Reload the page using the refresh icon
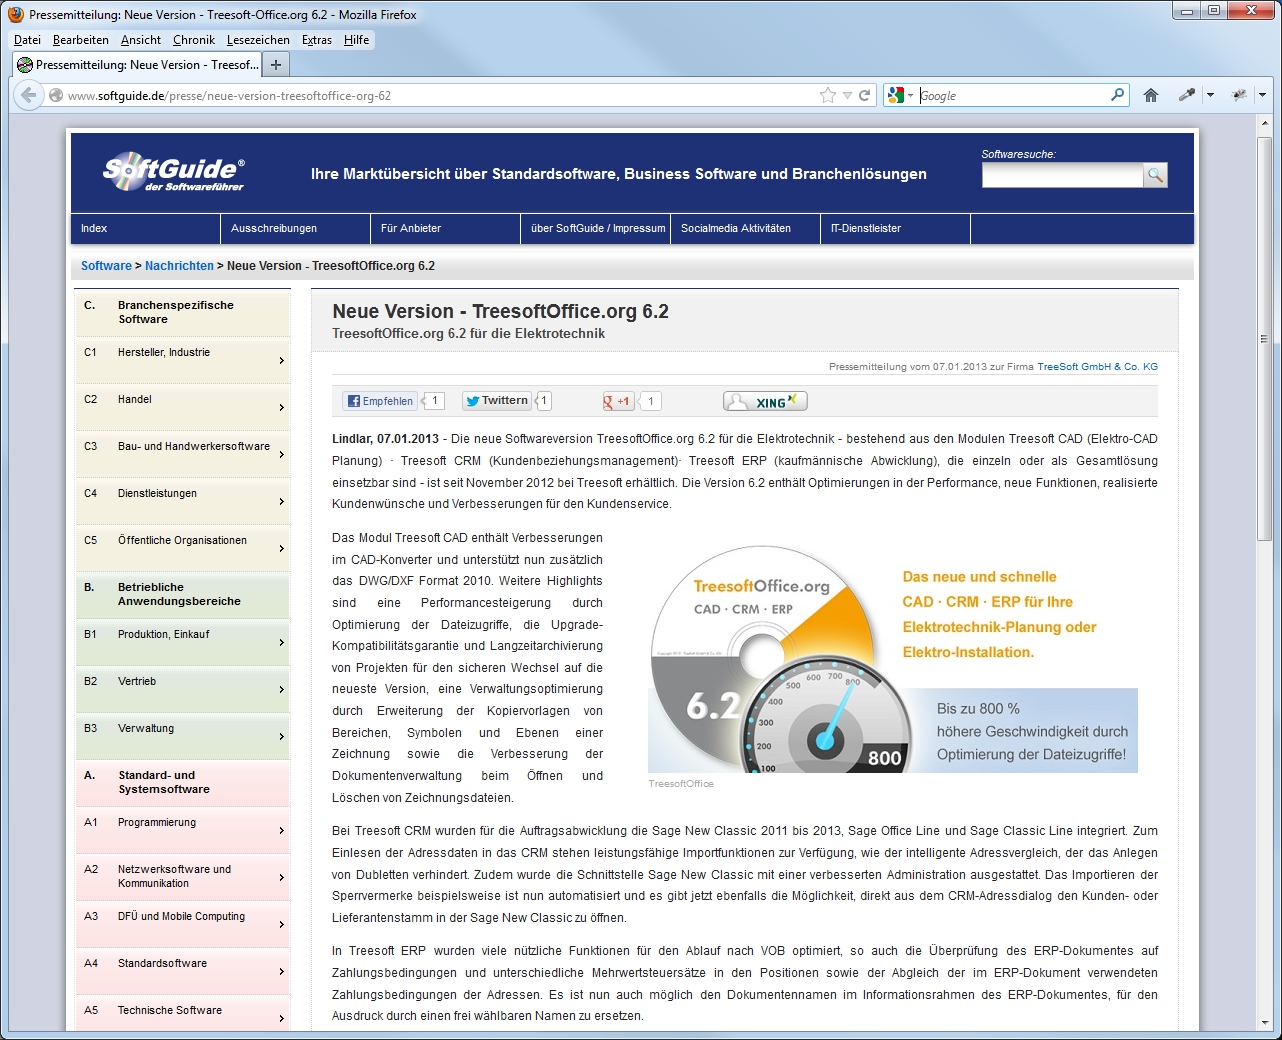The height and width of the screenshot is (1040, 1282). (x=865, y=95)
